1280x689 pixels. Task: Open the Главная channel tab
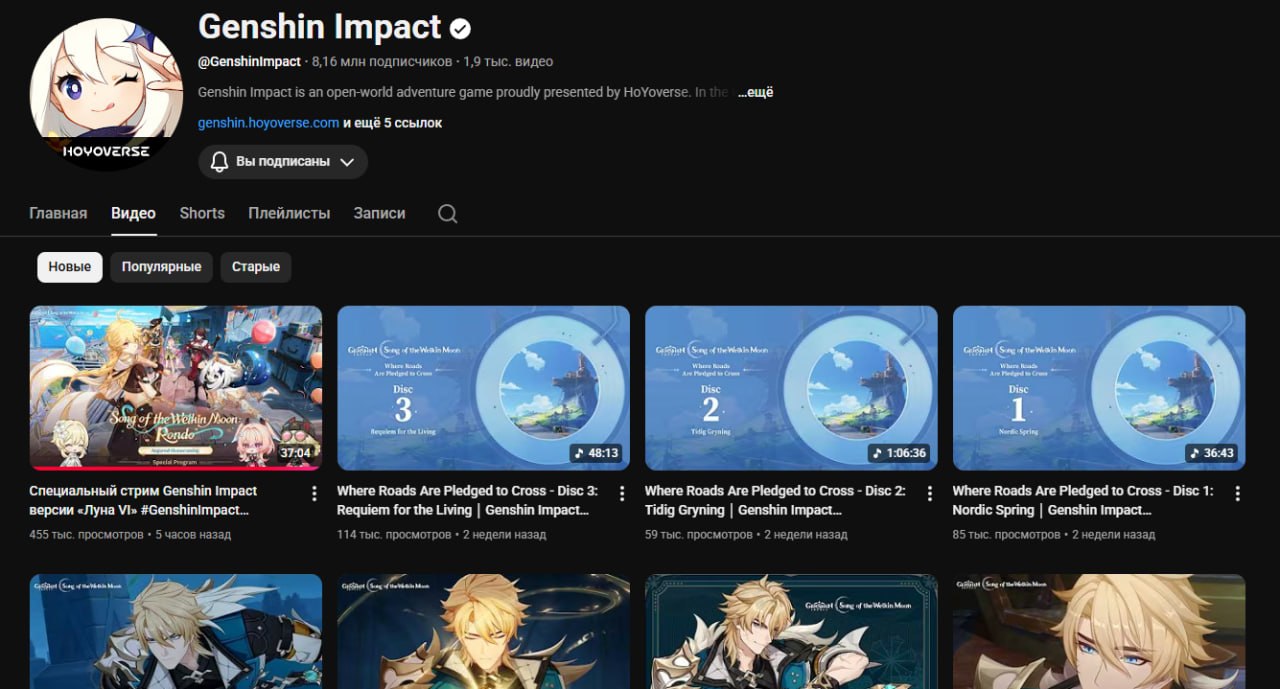pos(58,213)
